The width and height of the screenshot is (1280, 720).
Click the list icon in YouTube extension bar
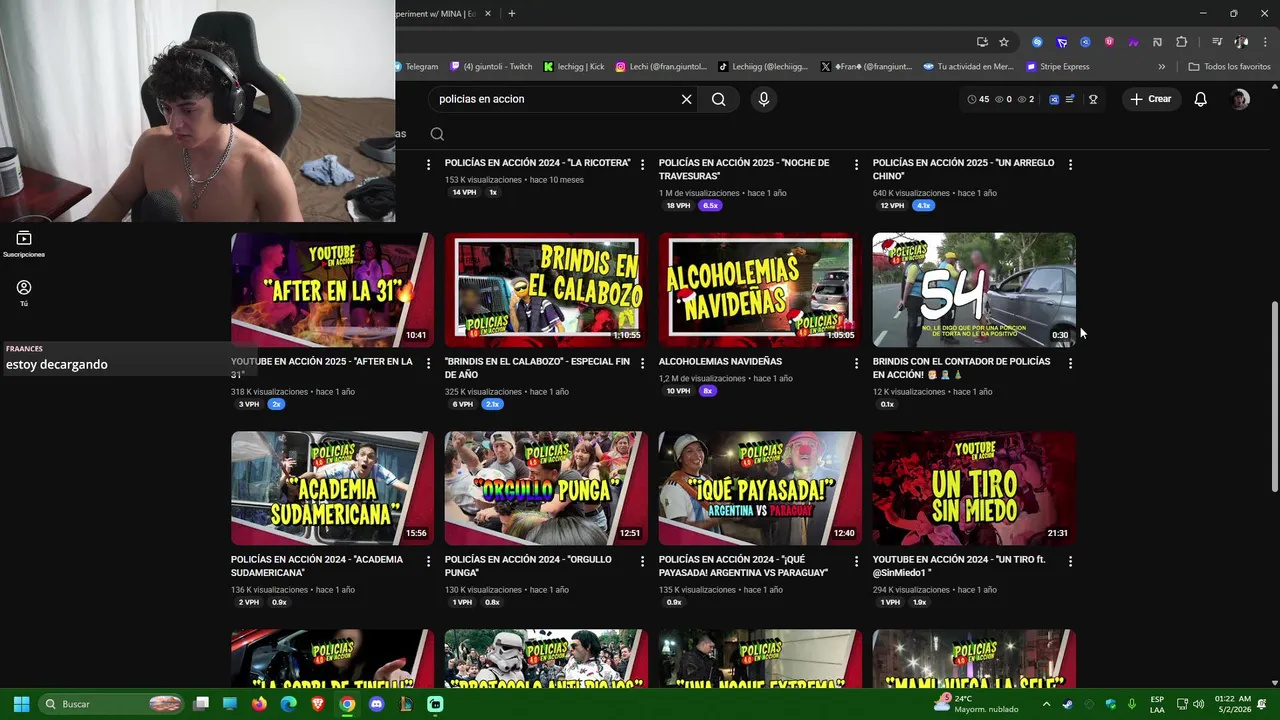pyautogui.click(x=1070, y=99)
